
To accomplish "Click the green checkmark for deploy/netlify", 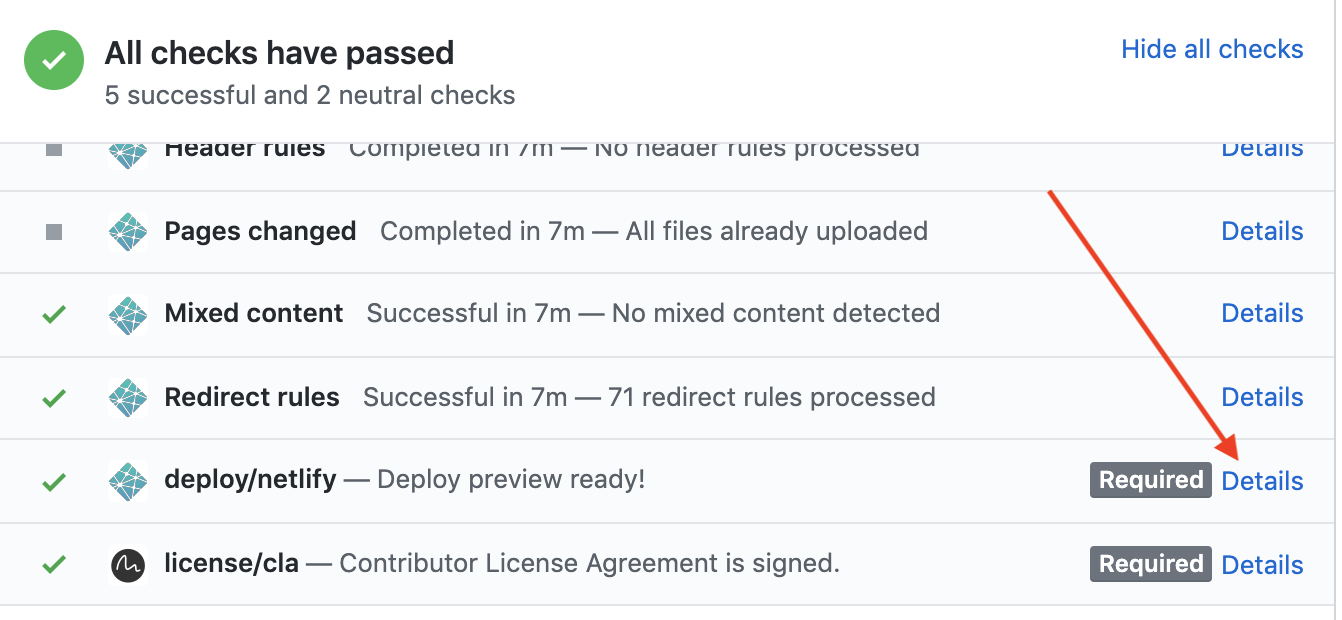I will [54, 482].
